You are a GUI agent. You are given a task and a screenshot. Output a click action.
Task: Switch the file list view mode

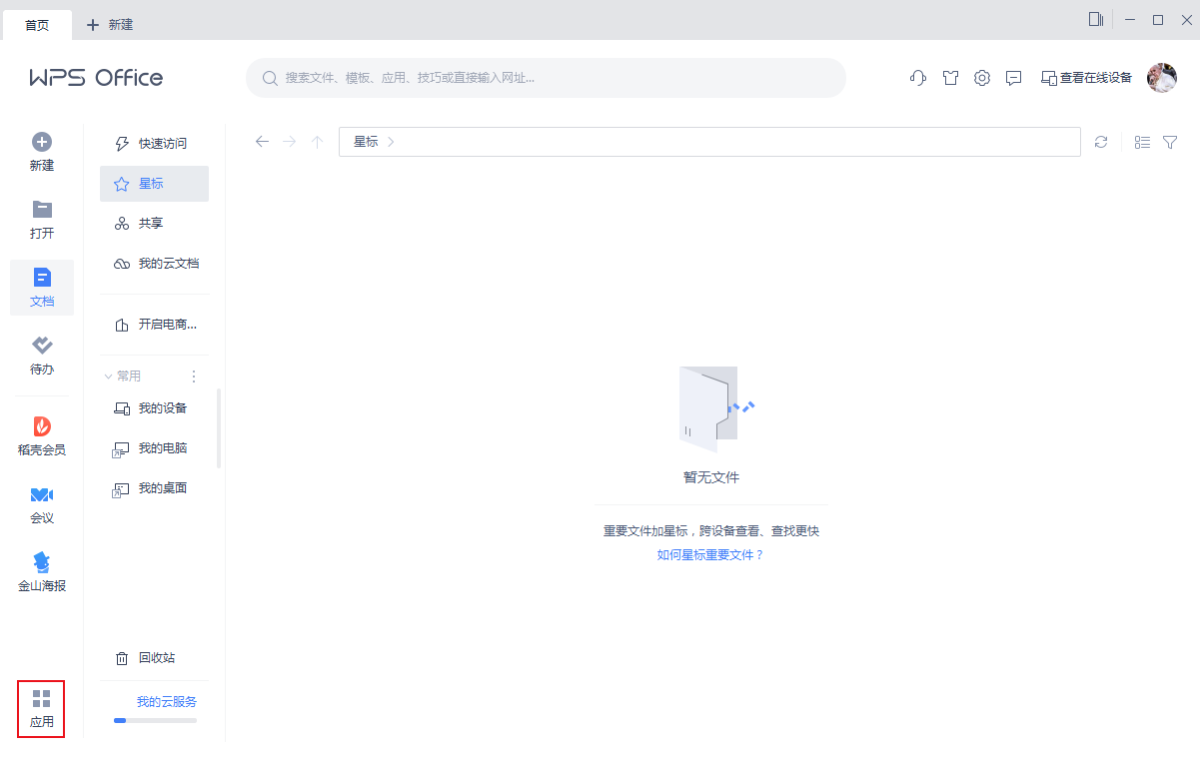click(1142, 142)
